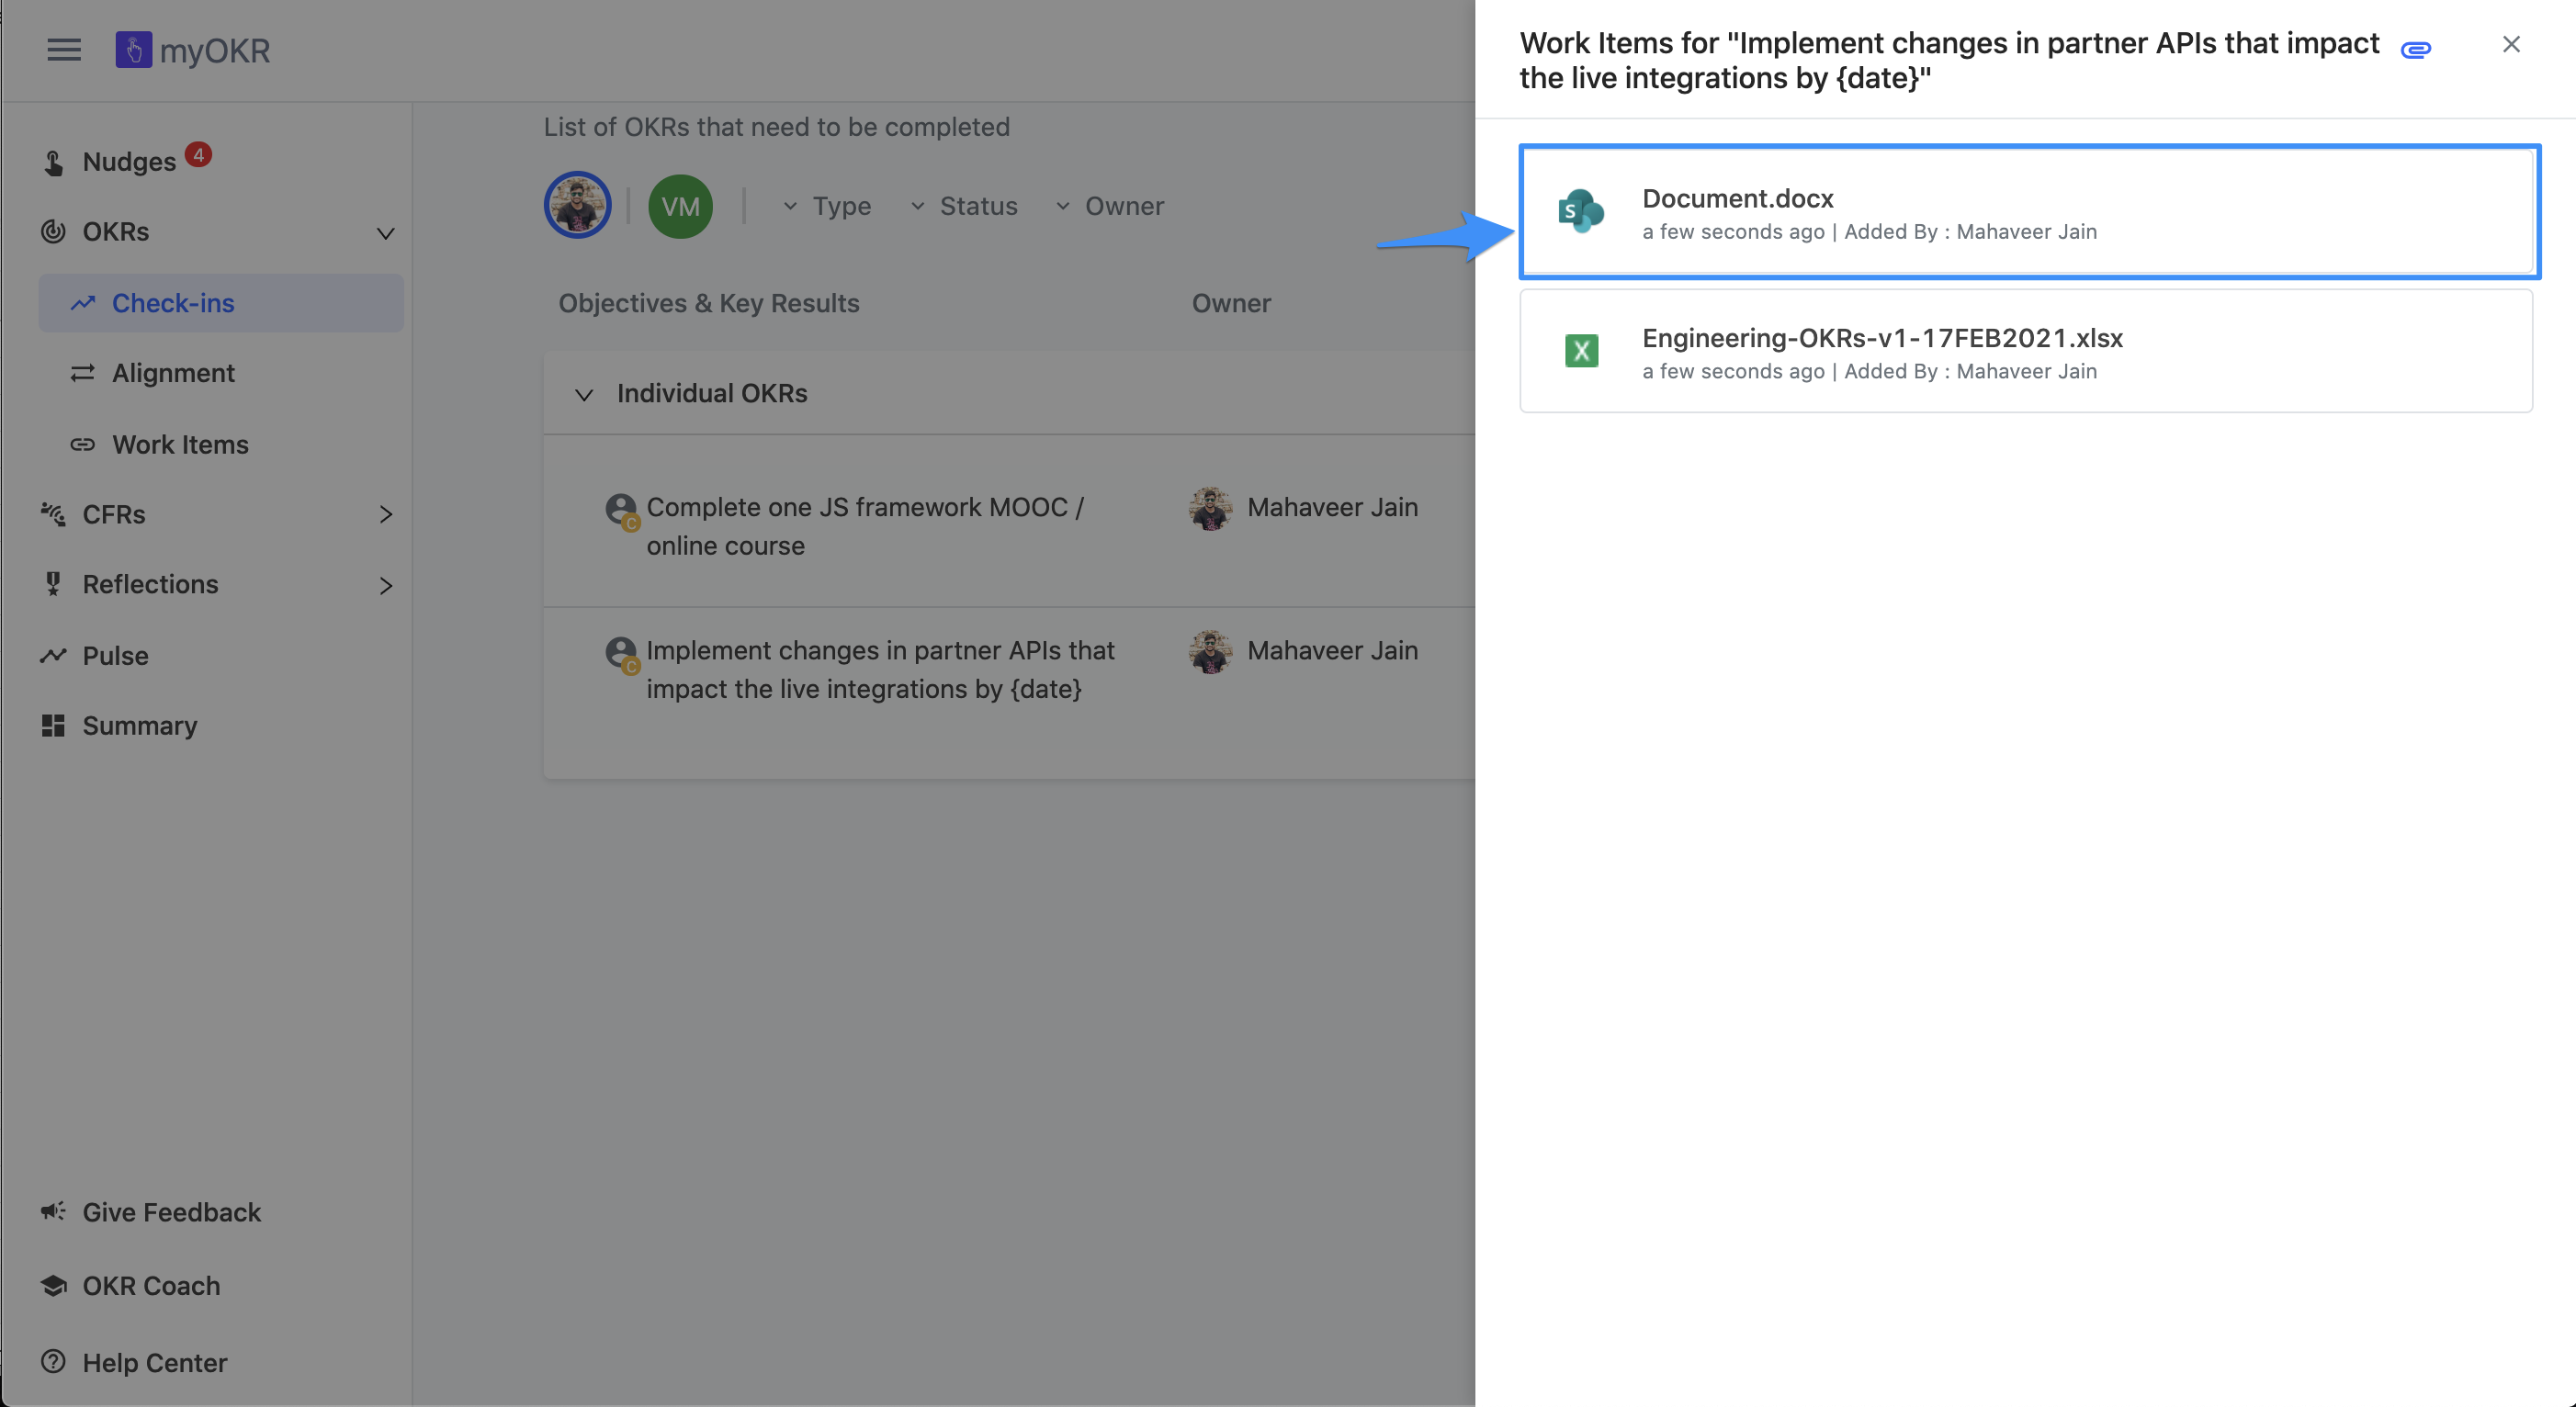
Task: Close the Work Items side panel
Action: (x=2510, y=44)
